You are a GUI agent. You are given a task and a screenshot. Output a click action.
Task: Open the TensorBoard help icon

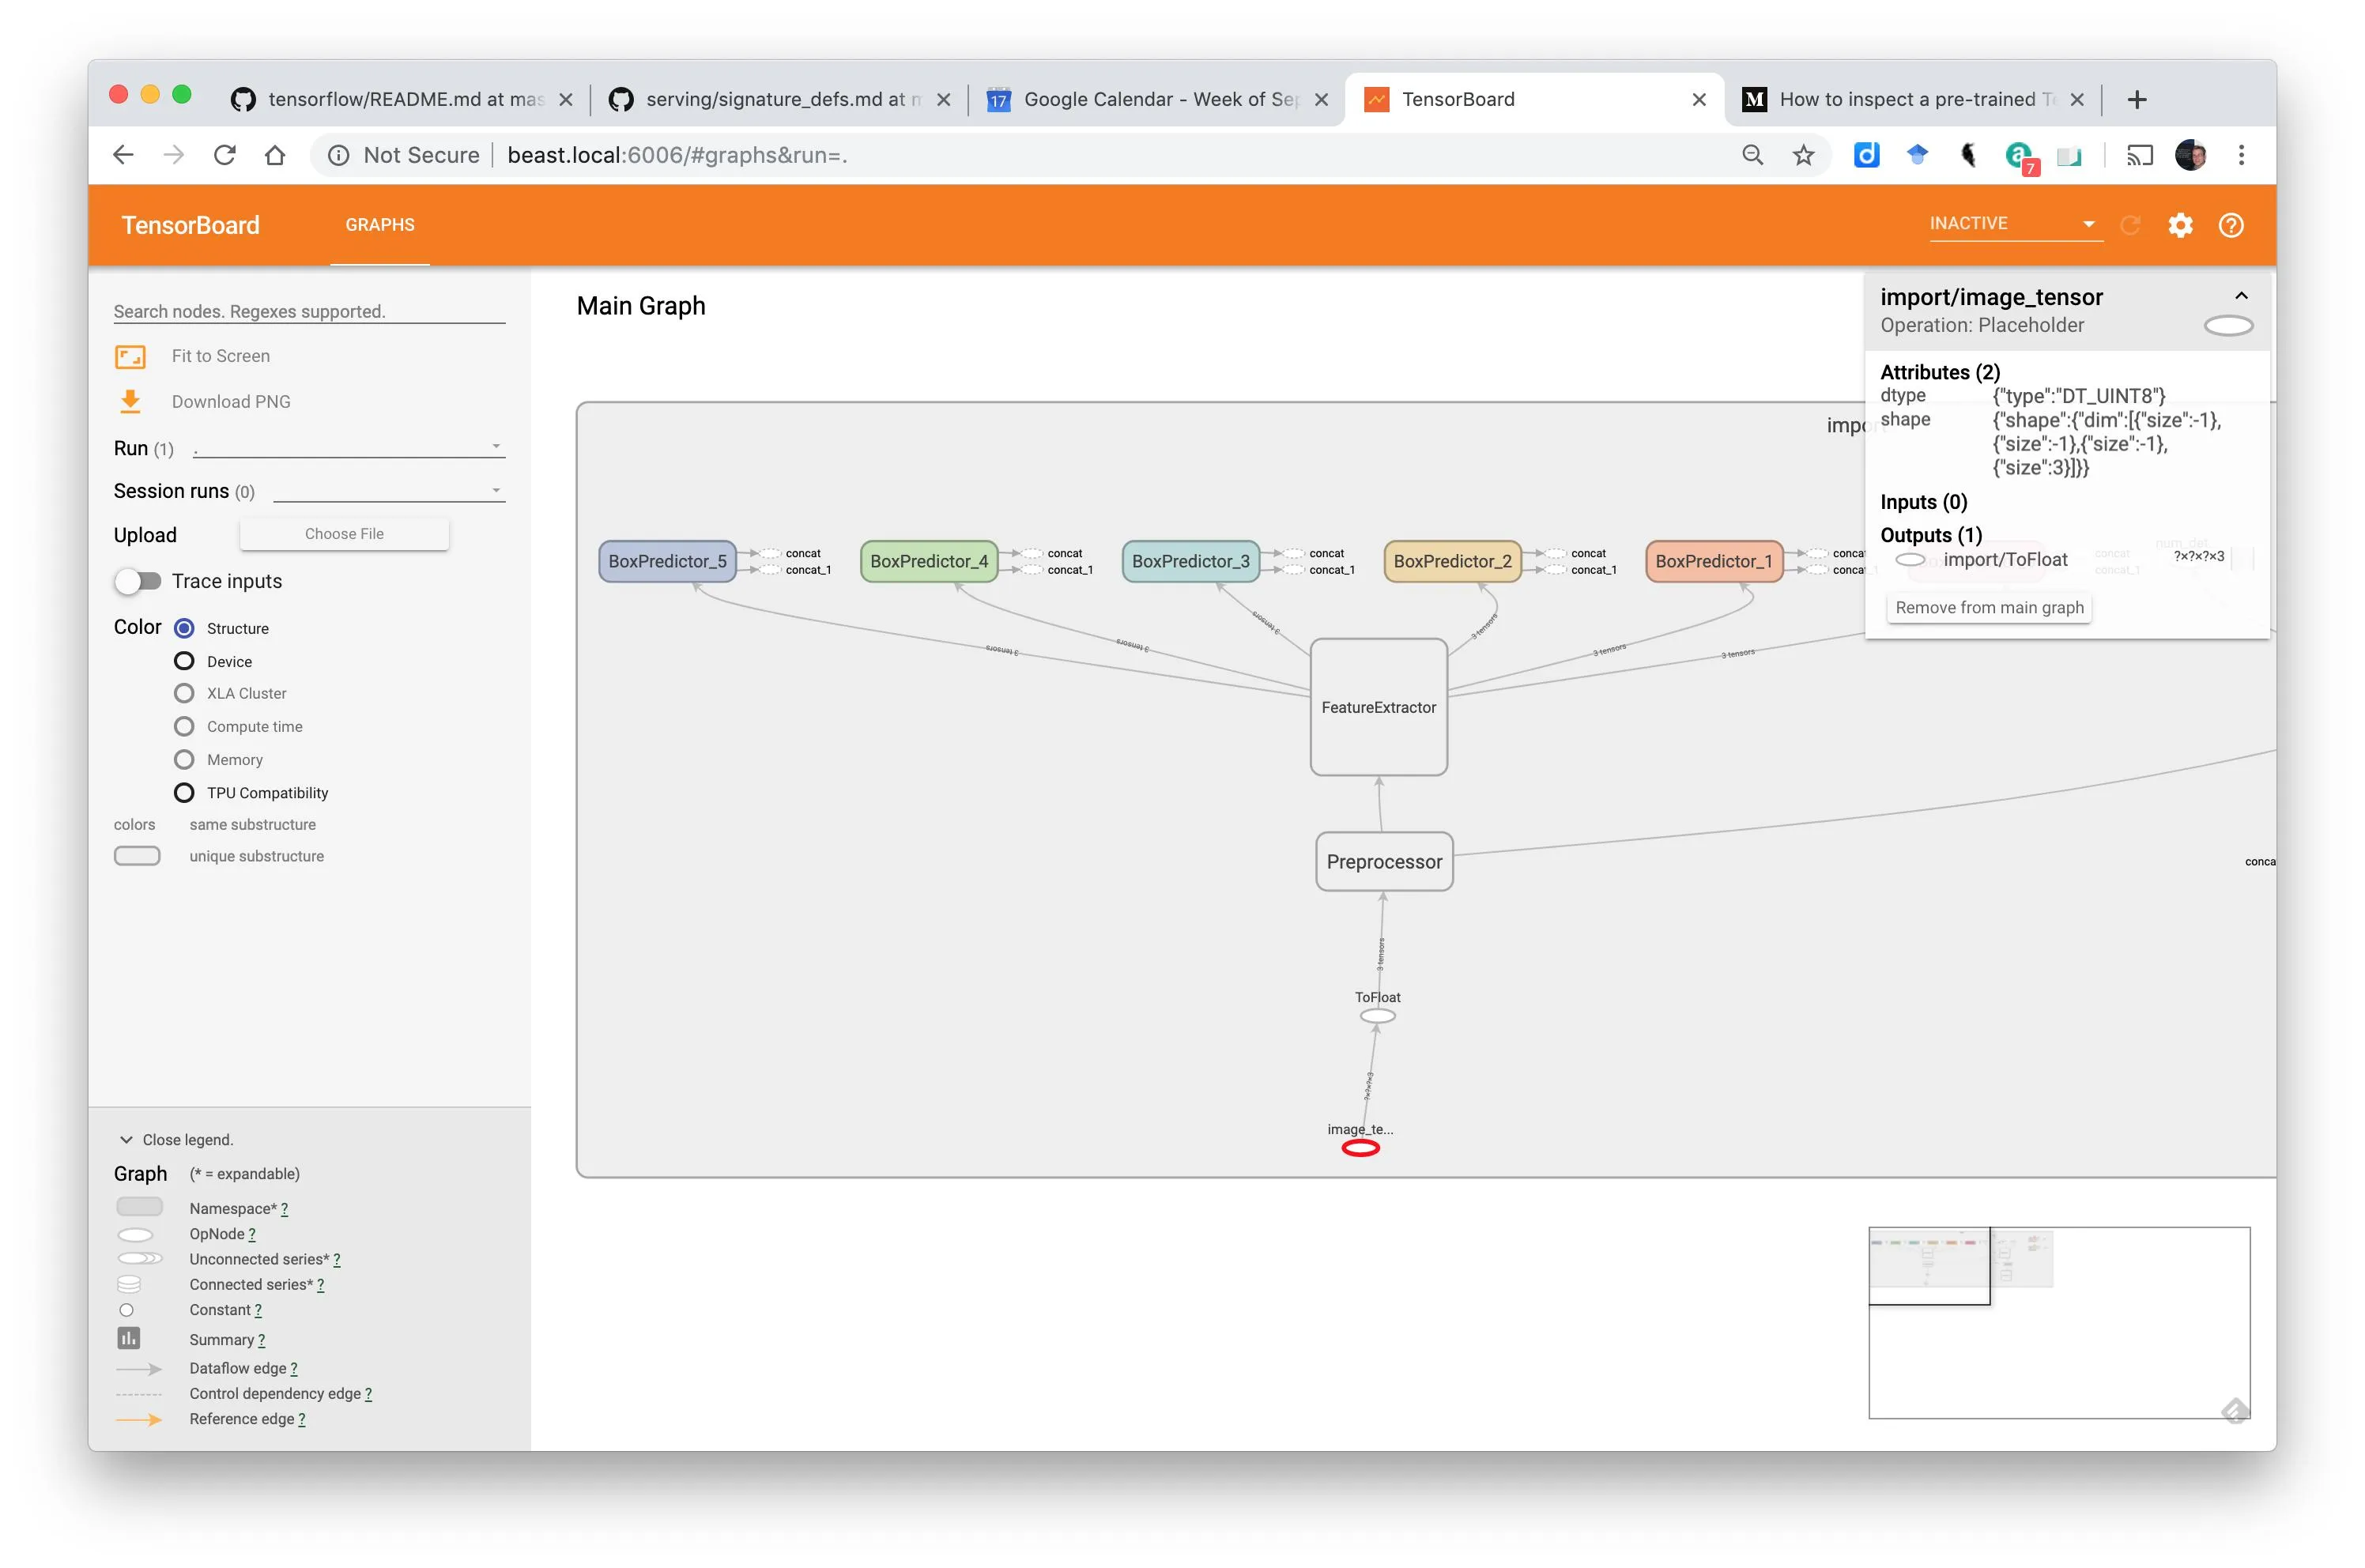pos(2231,225)
